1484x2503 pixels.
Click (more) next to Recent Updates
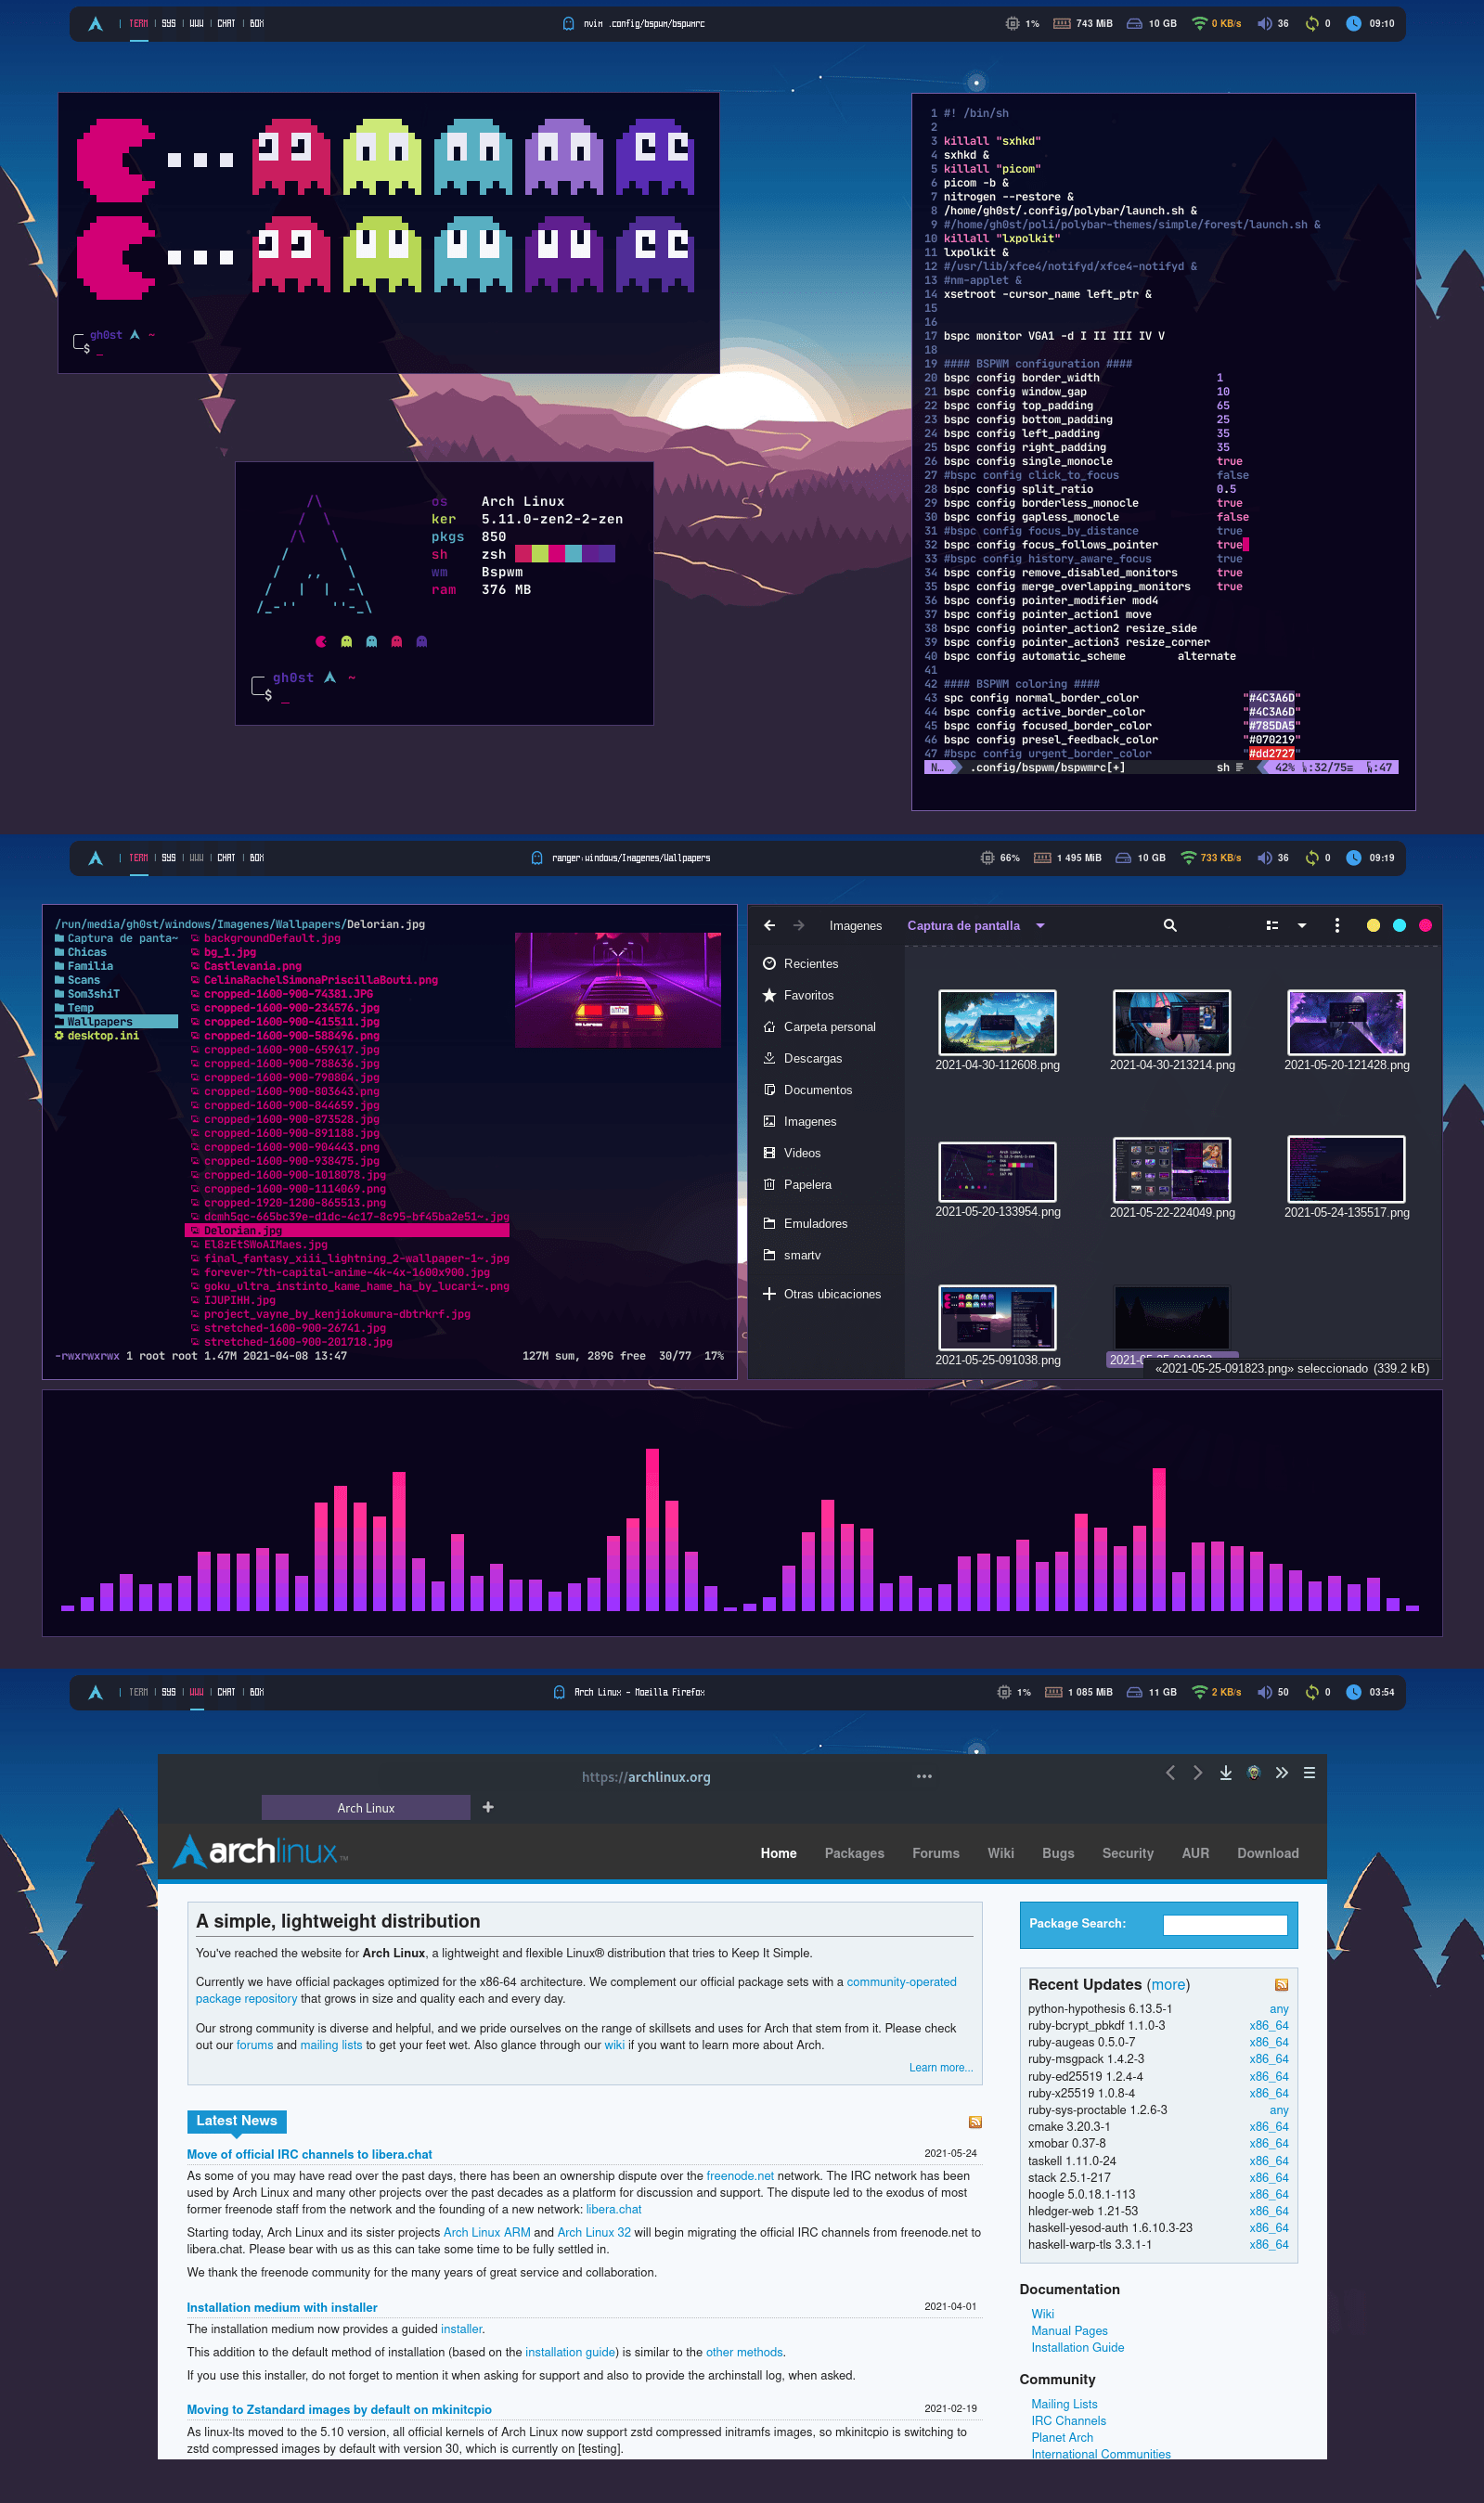(1168, 1983)
